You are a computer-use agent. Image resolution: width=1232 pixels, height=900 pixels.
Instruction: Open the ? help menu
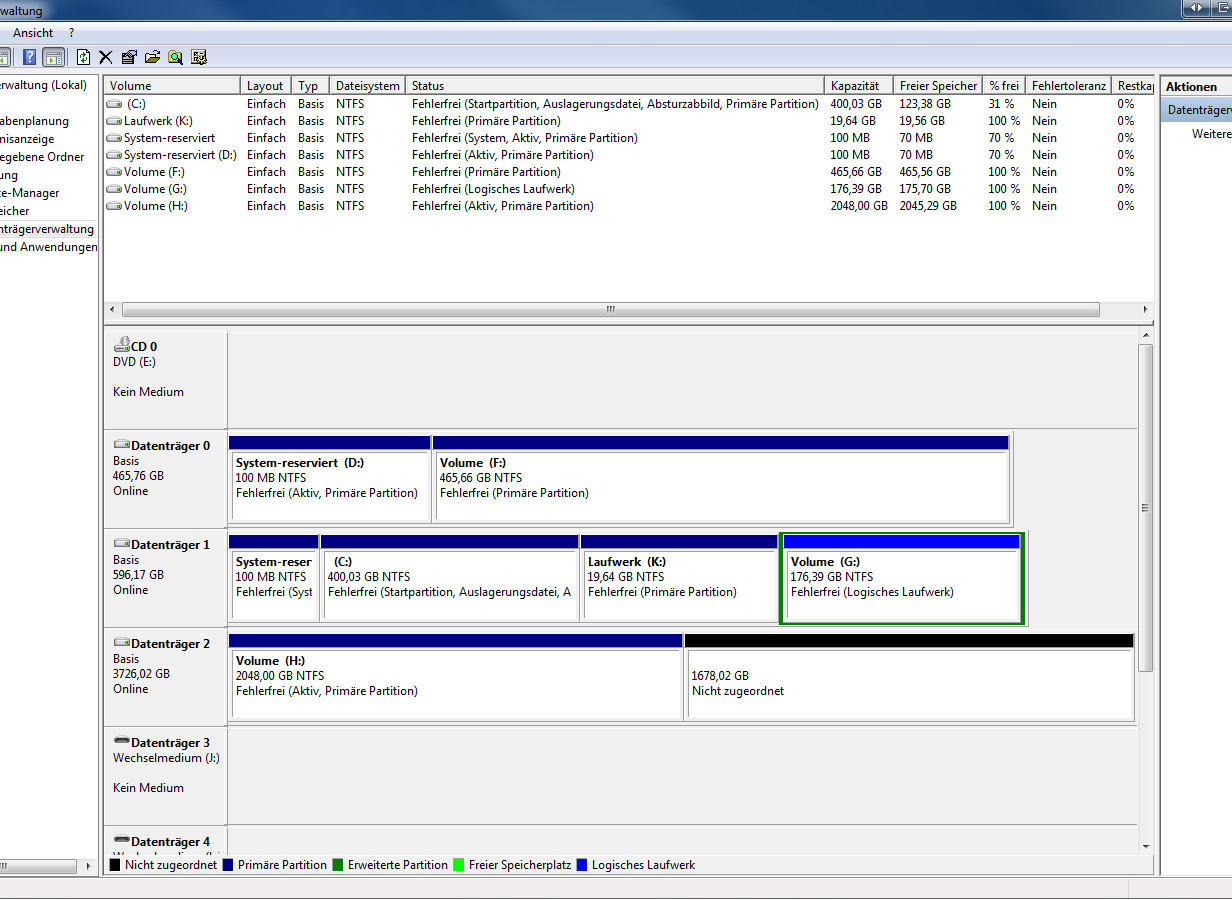[71, 33]
